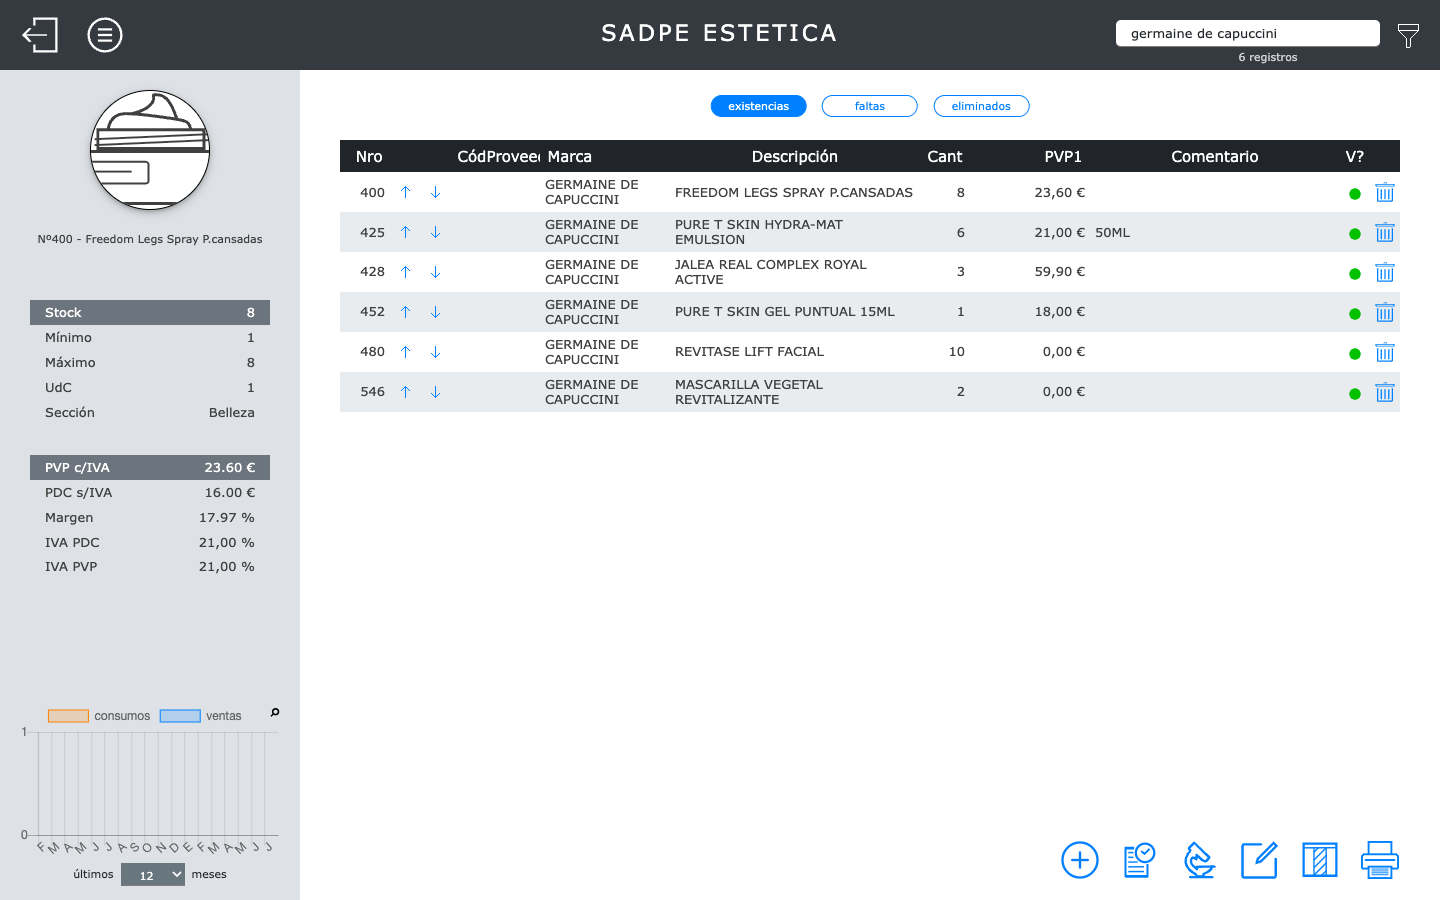The image size is (1440, 900).
Task: Add a new product with plus icon
Action: [x=1080, y=860]
